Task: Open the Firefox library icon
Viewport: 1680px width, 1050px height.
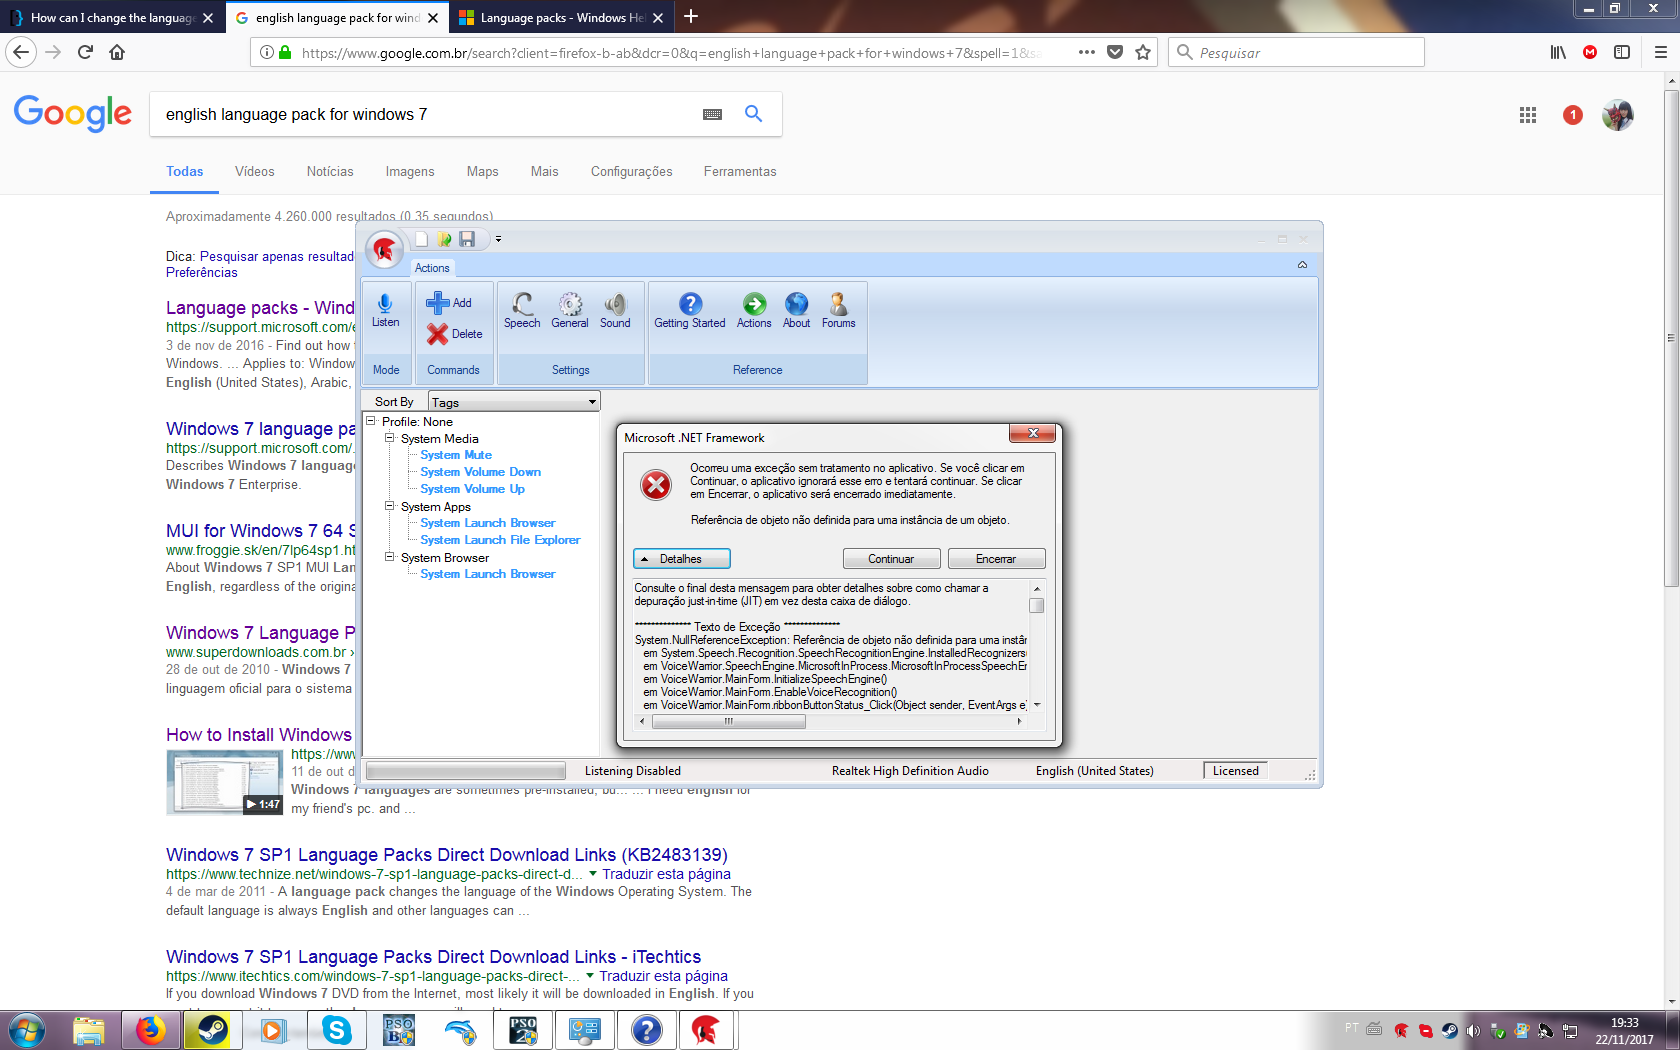Action: coord(1558,52)
